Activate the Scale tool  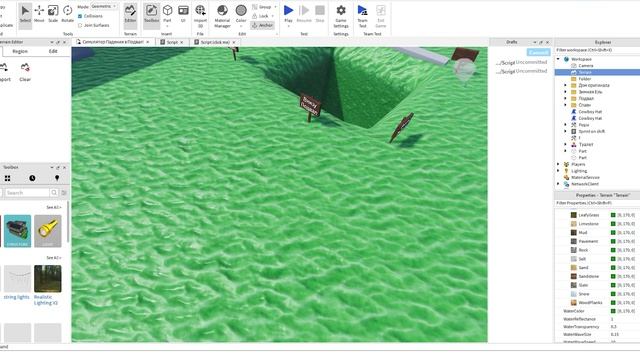pyautogui.click(x=53, y=15)
